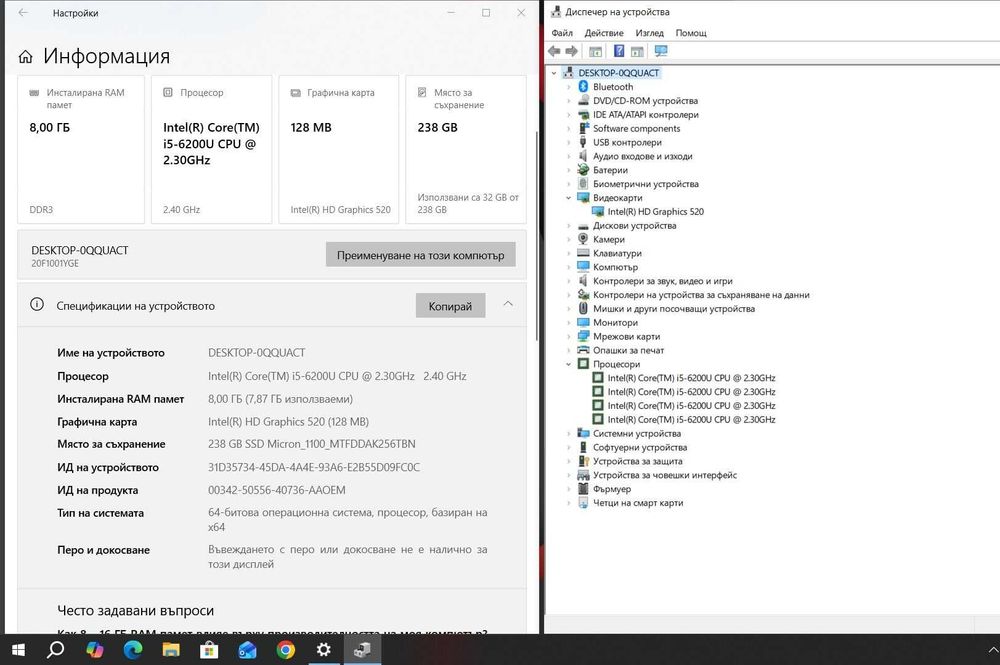The height and width of the screenshot is (665, 1000).
Task: Click product ID 00342-50556-40736-AAOEM
Action: click(x=277, y=490)
